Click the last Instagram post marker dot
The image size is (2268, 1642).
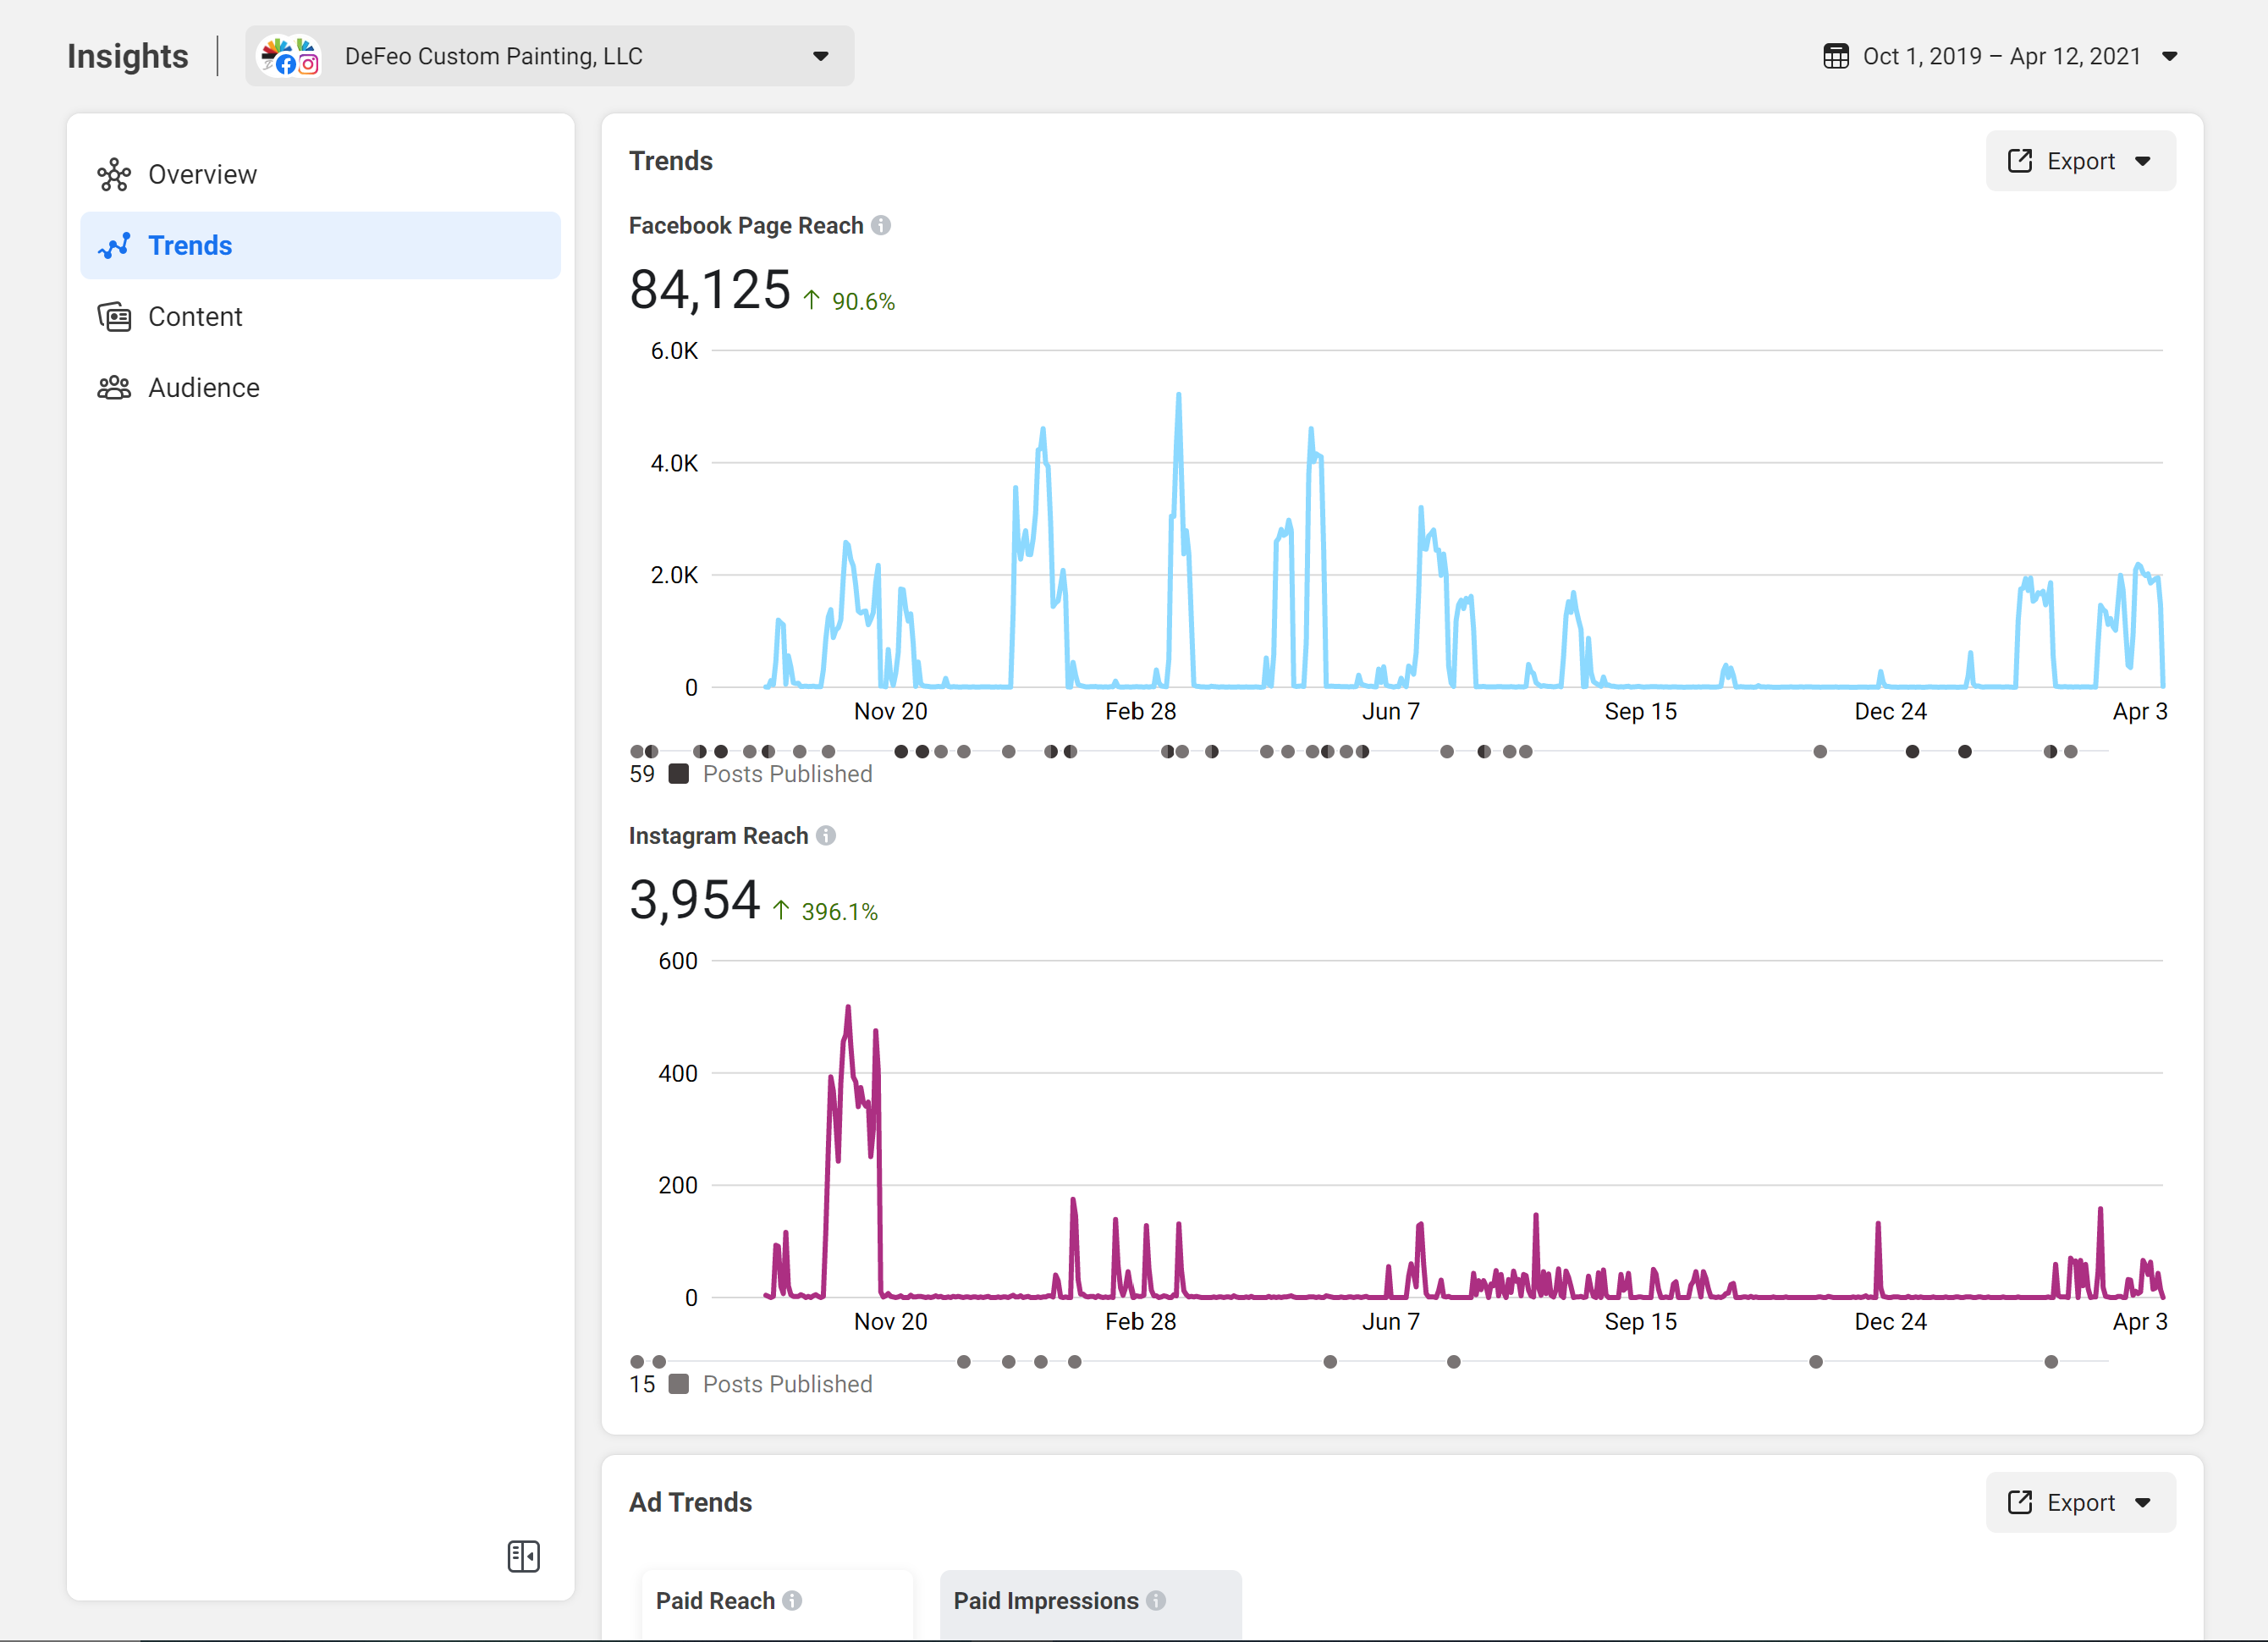pos(2051,1362)
